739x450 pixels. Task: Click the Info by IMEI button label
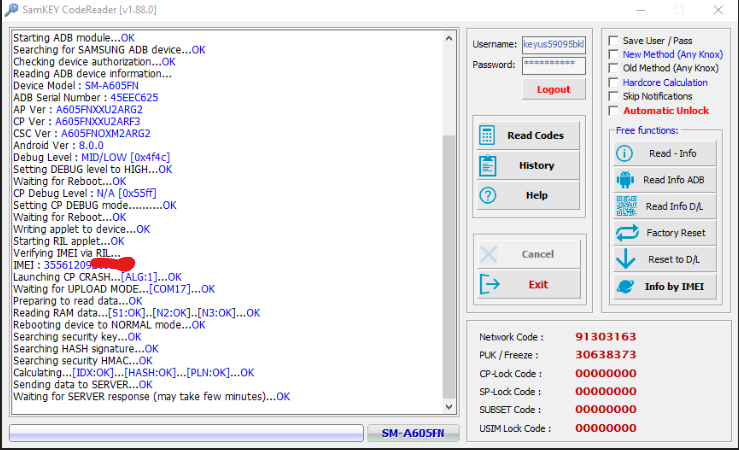[x=674, y=286]
